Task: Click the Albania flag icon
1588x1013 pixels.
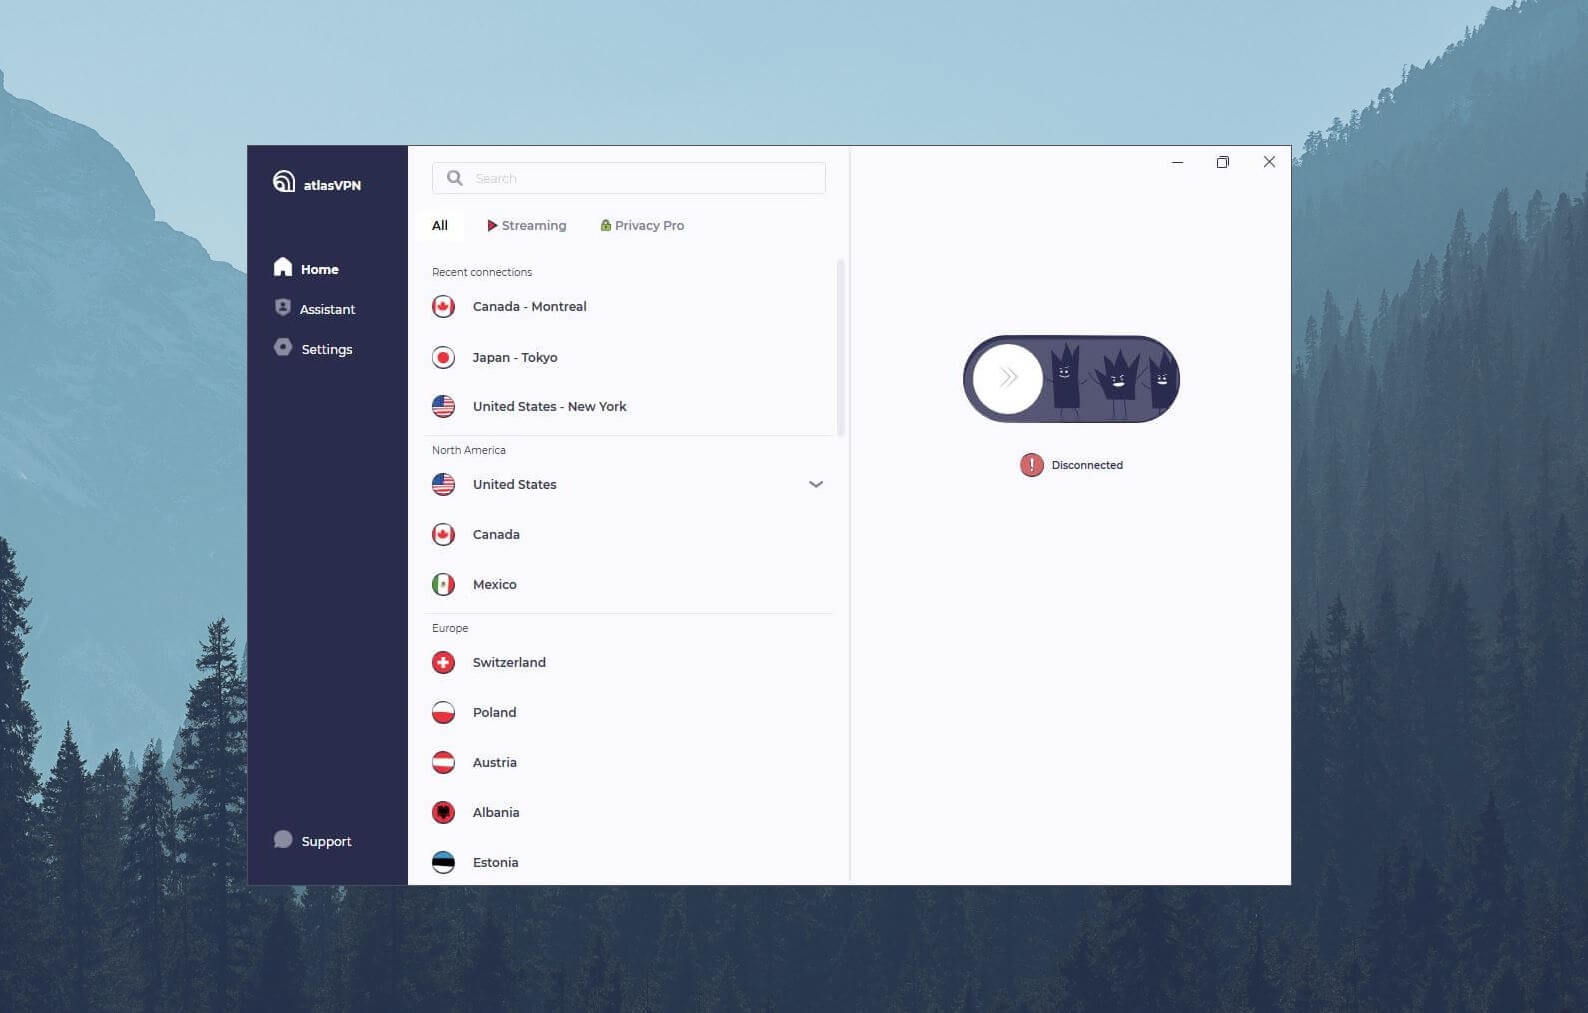Action: 443,812
